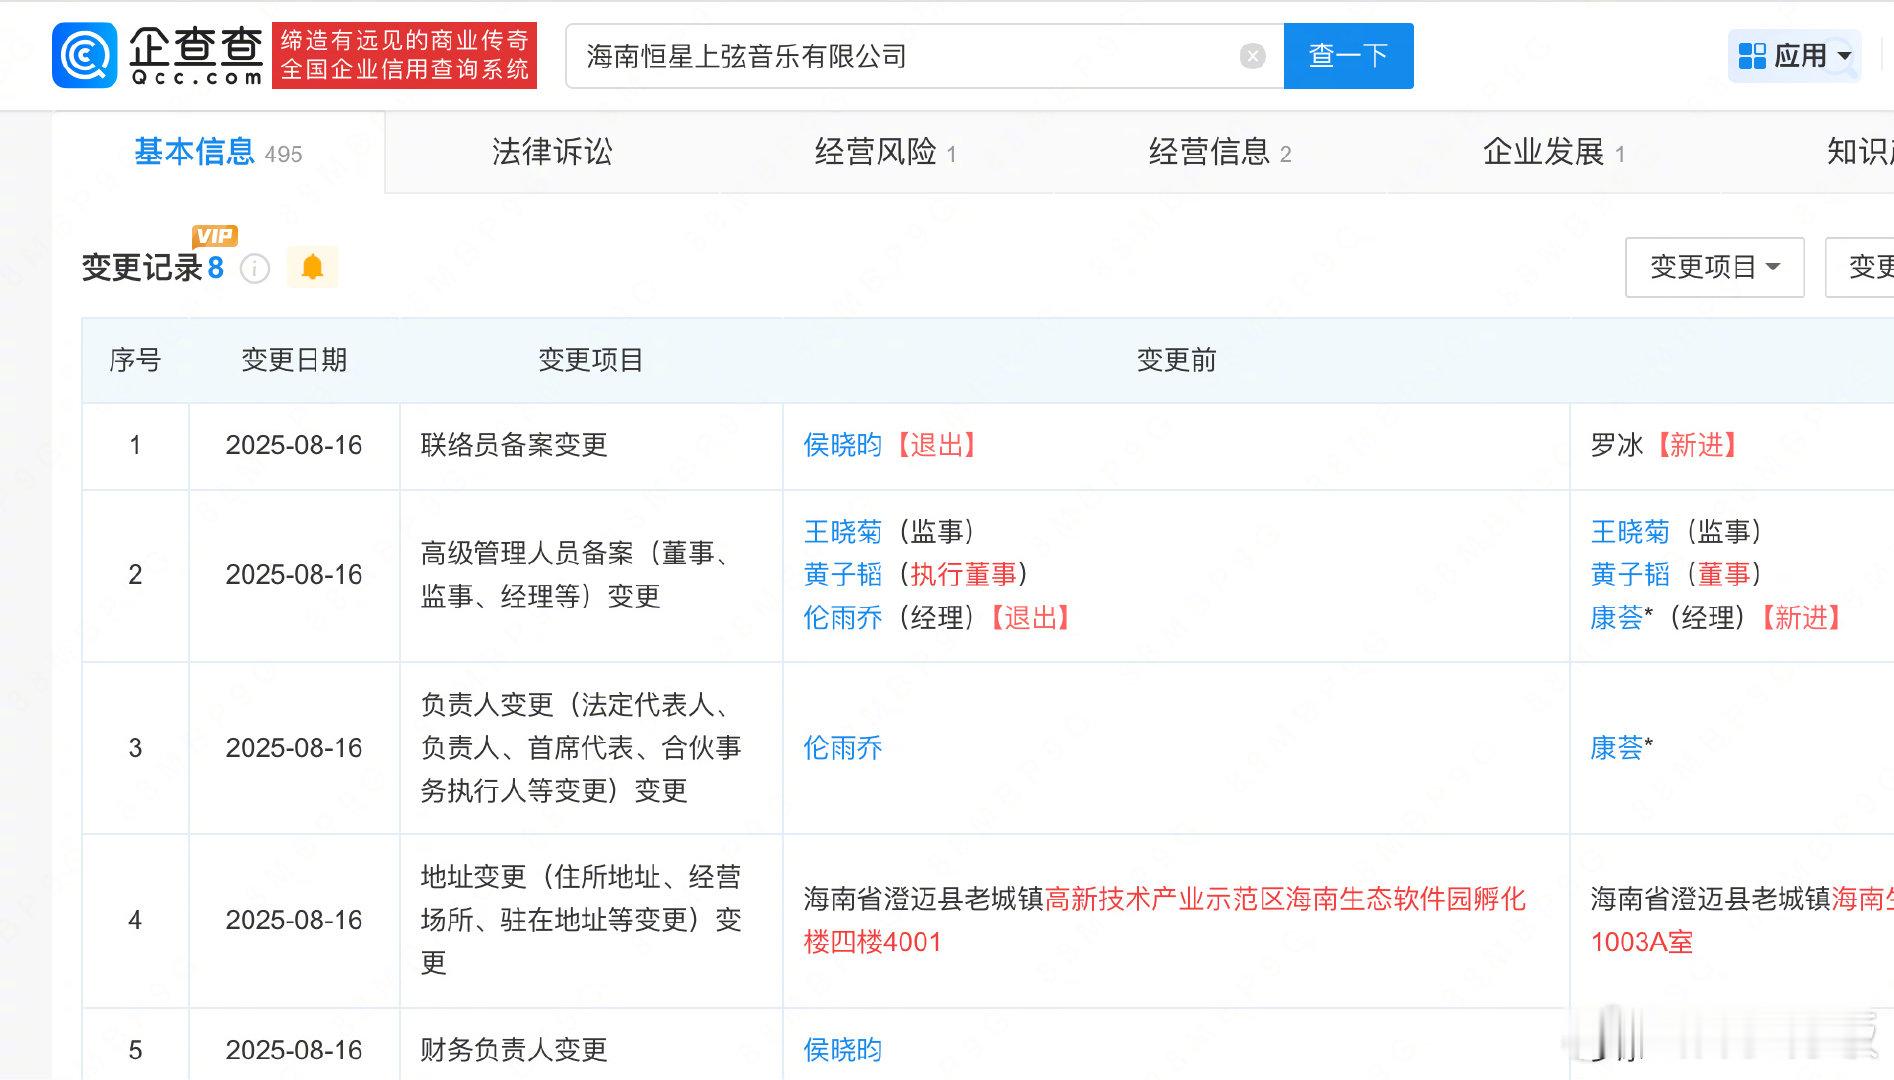This screenshot has width=1894, height=1080.
Task: Open 黄子韬 (执行董事) link
Action: (x=842, y=574)
